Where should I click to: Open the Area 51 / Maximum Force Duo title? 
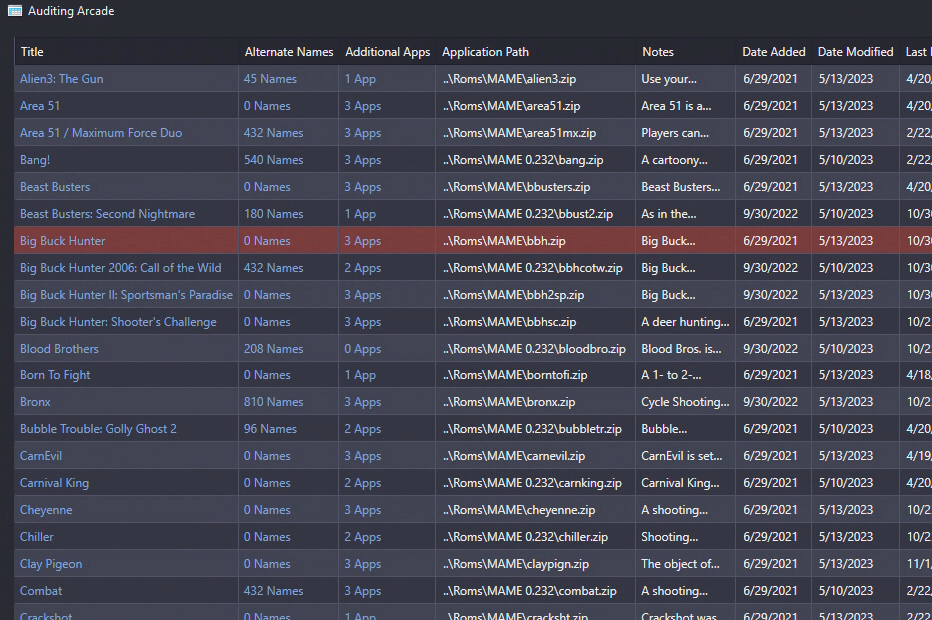point(101,133)
